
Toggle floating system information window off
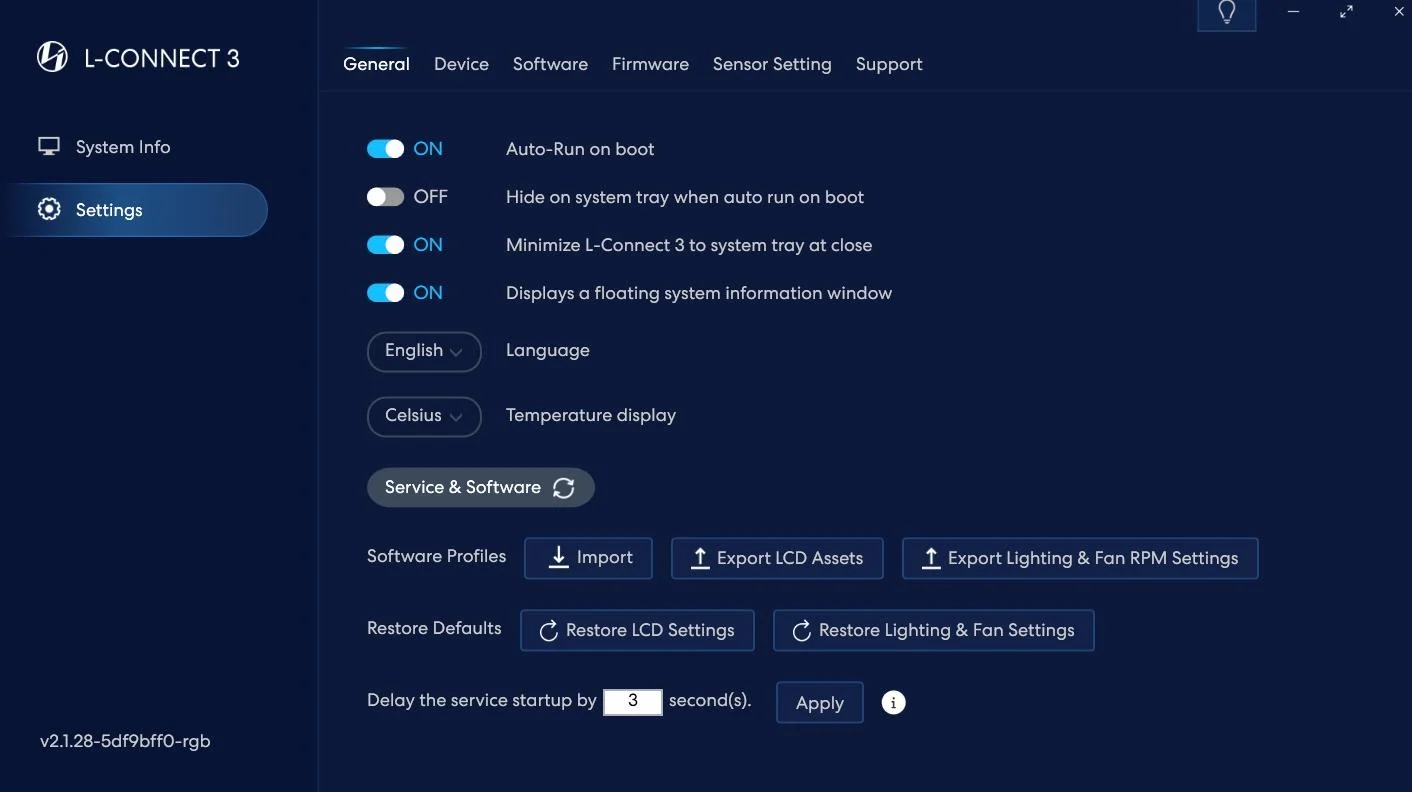(385, 293)
